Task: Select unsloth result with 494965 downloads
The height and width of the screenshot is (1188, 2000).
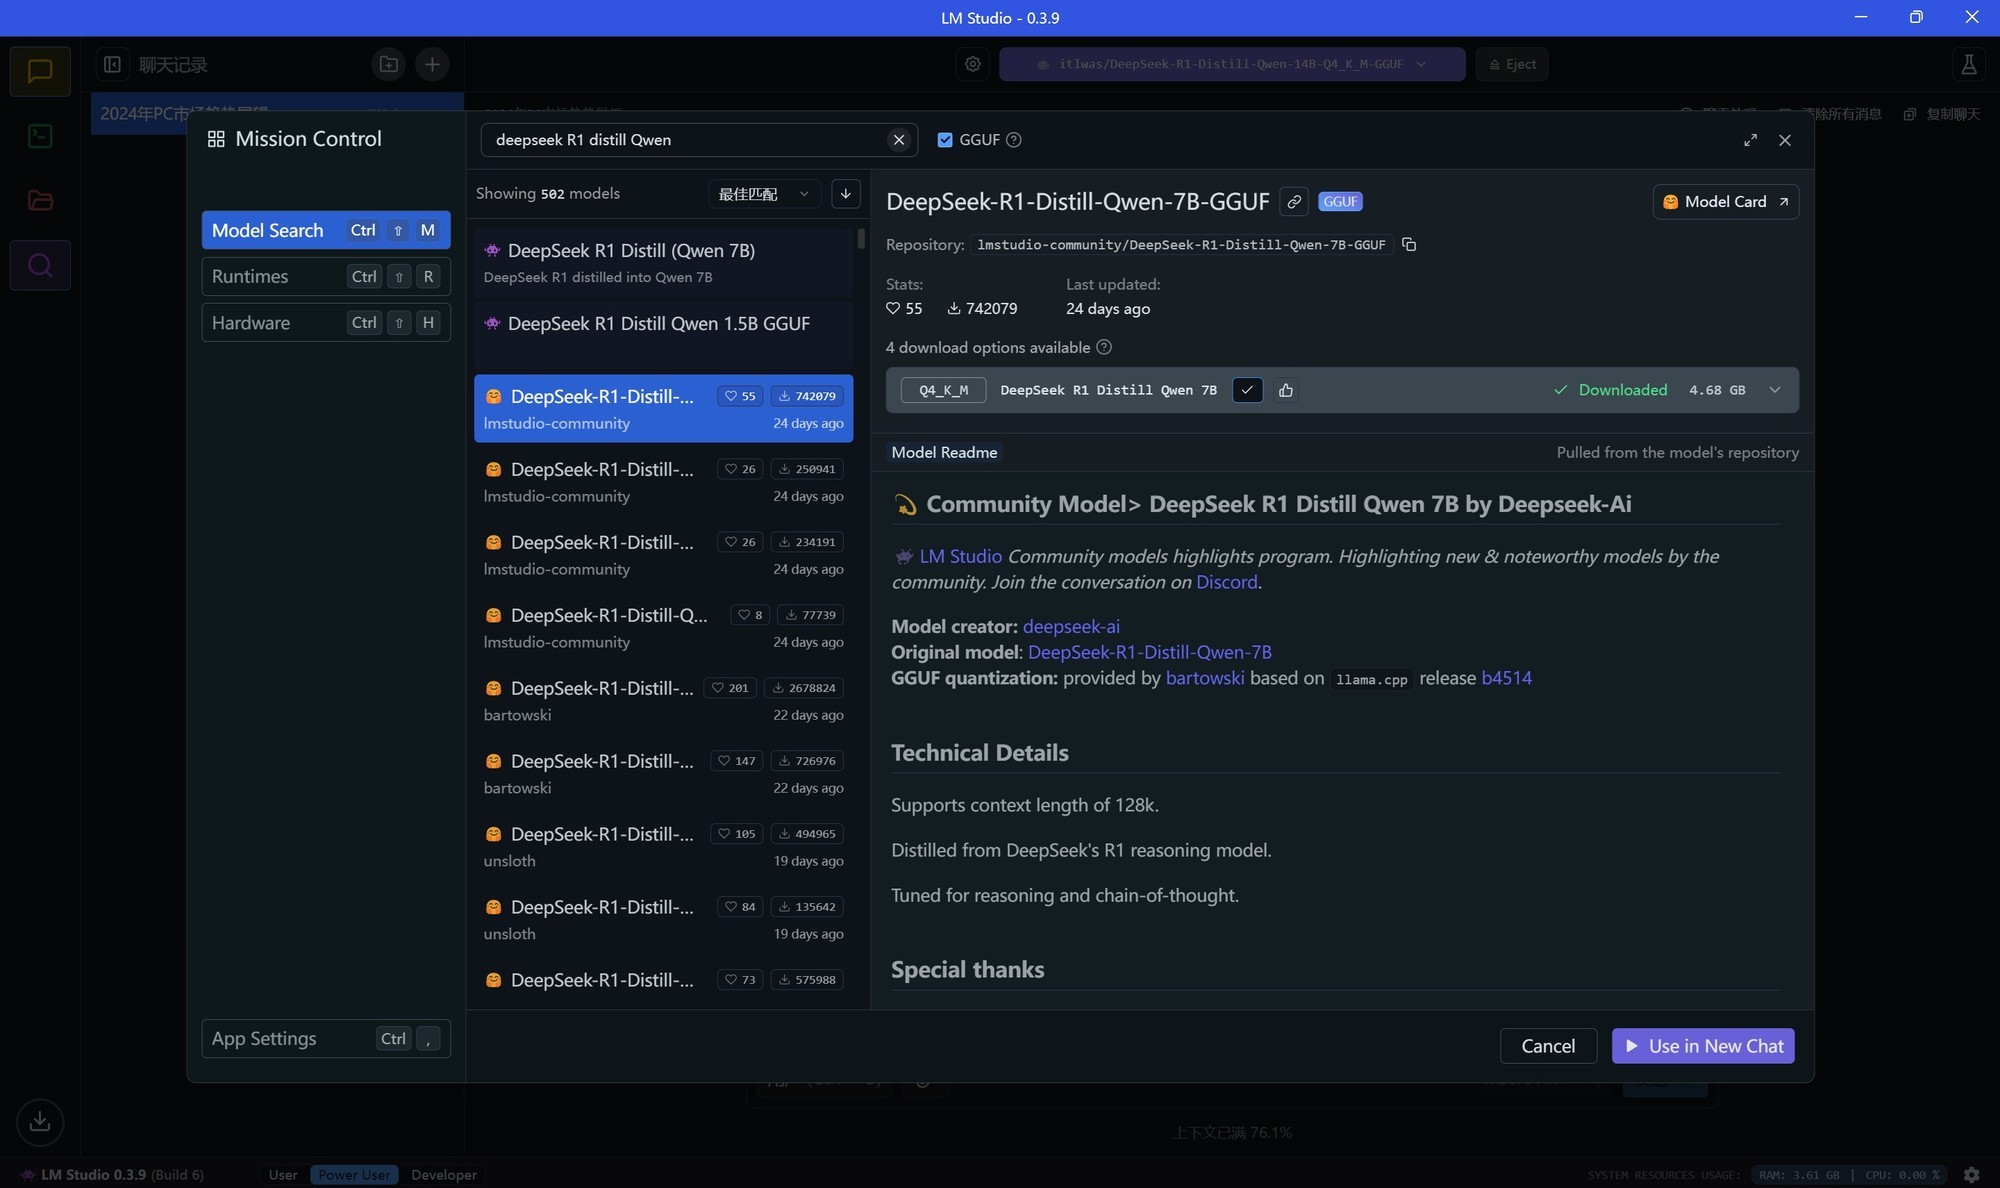Action: click(663, 846)
